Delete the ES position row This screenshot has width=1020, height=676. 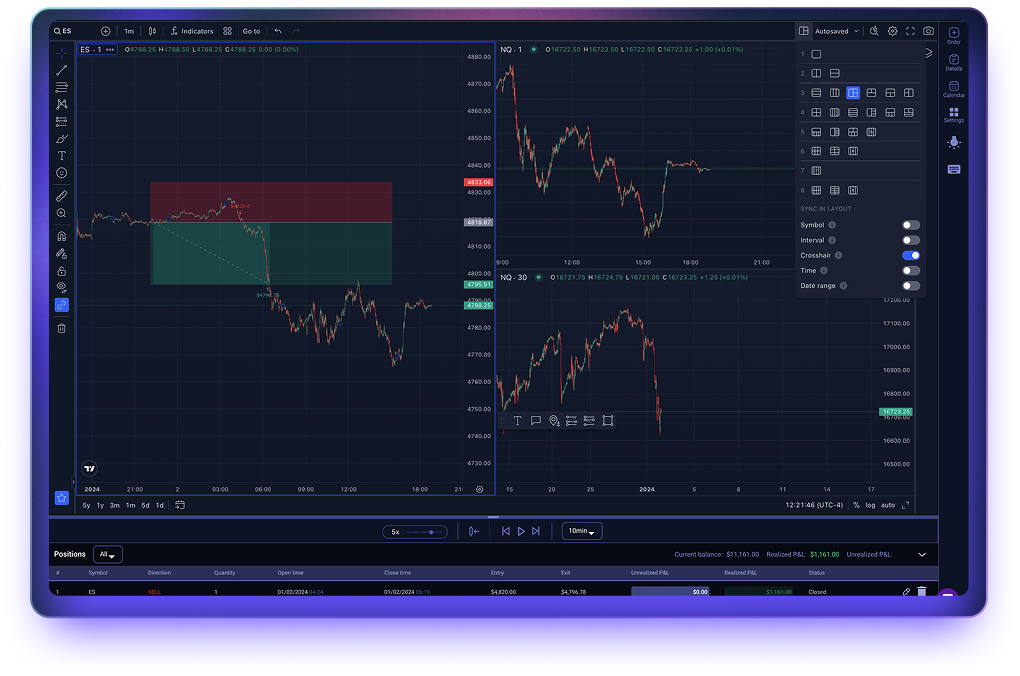pos(922,591)
